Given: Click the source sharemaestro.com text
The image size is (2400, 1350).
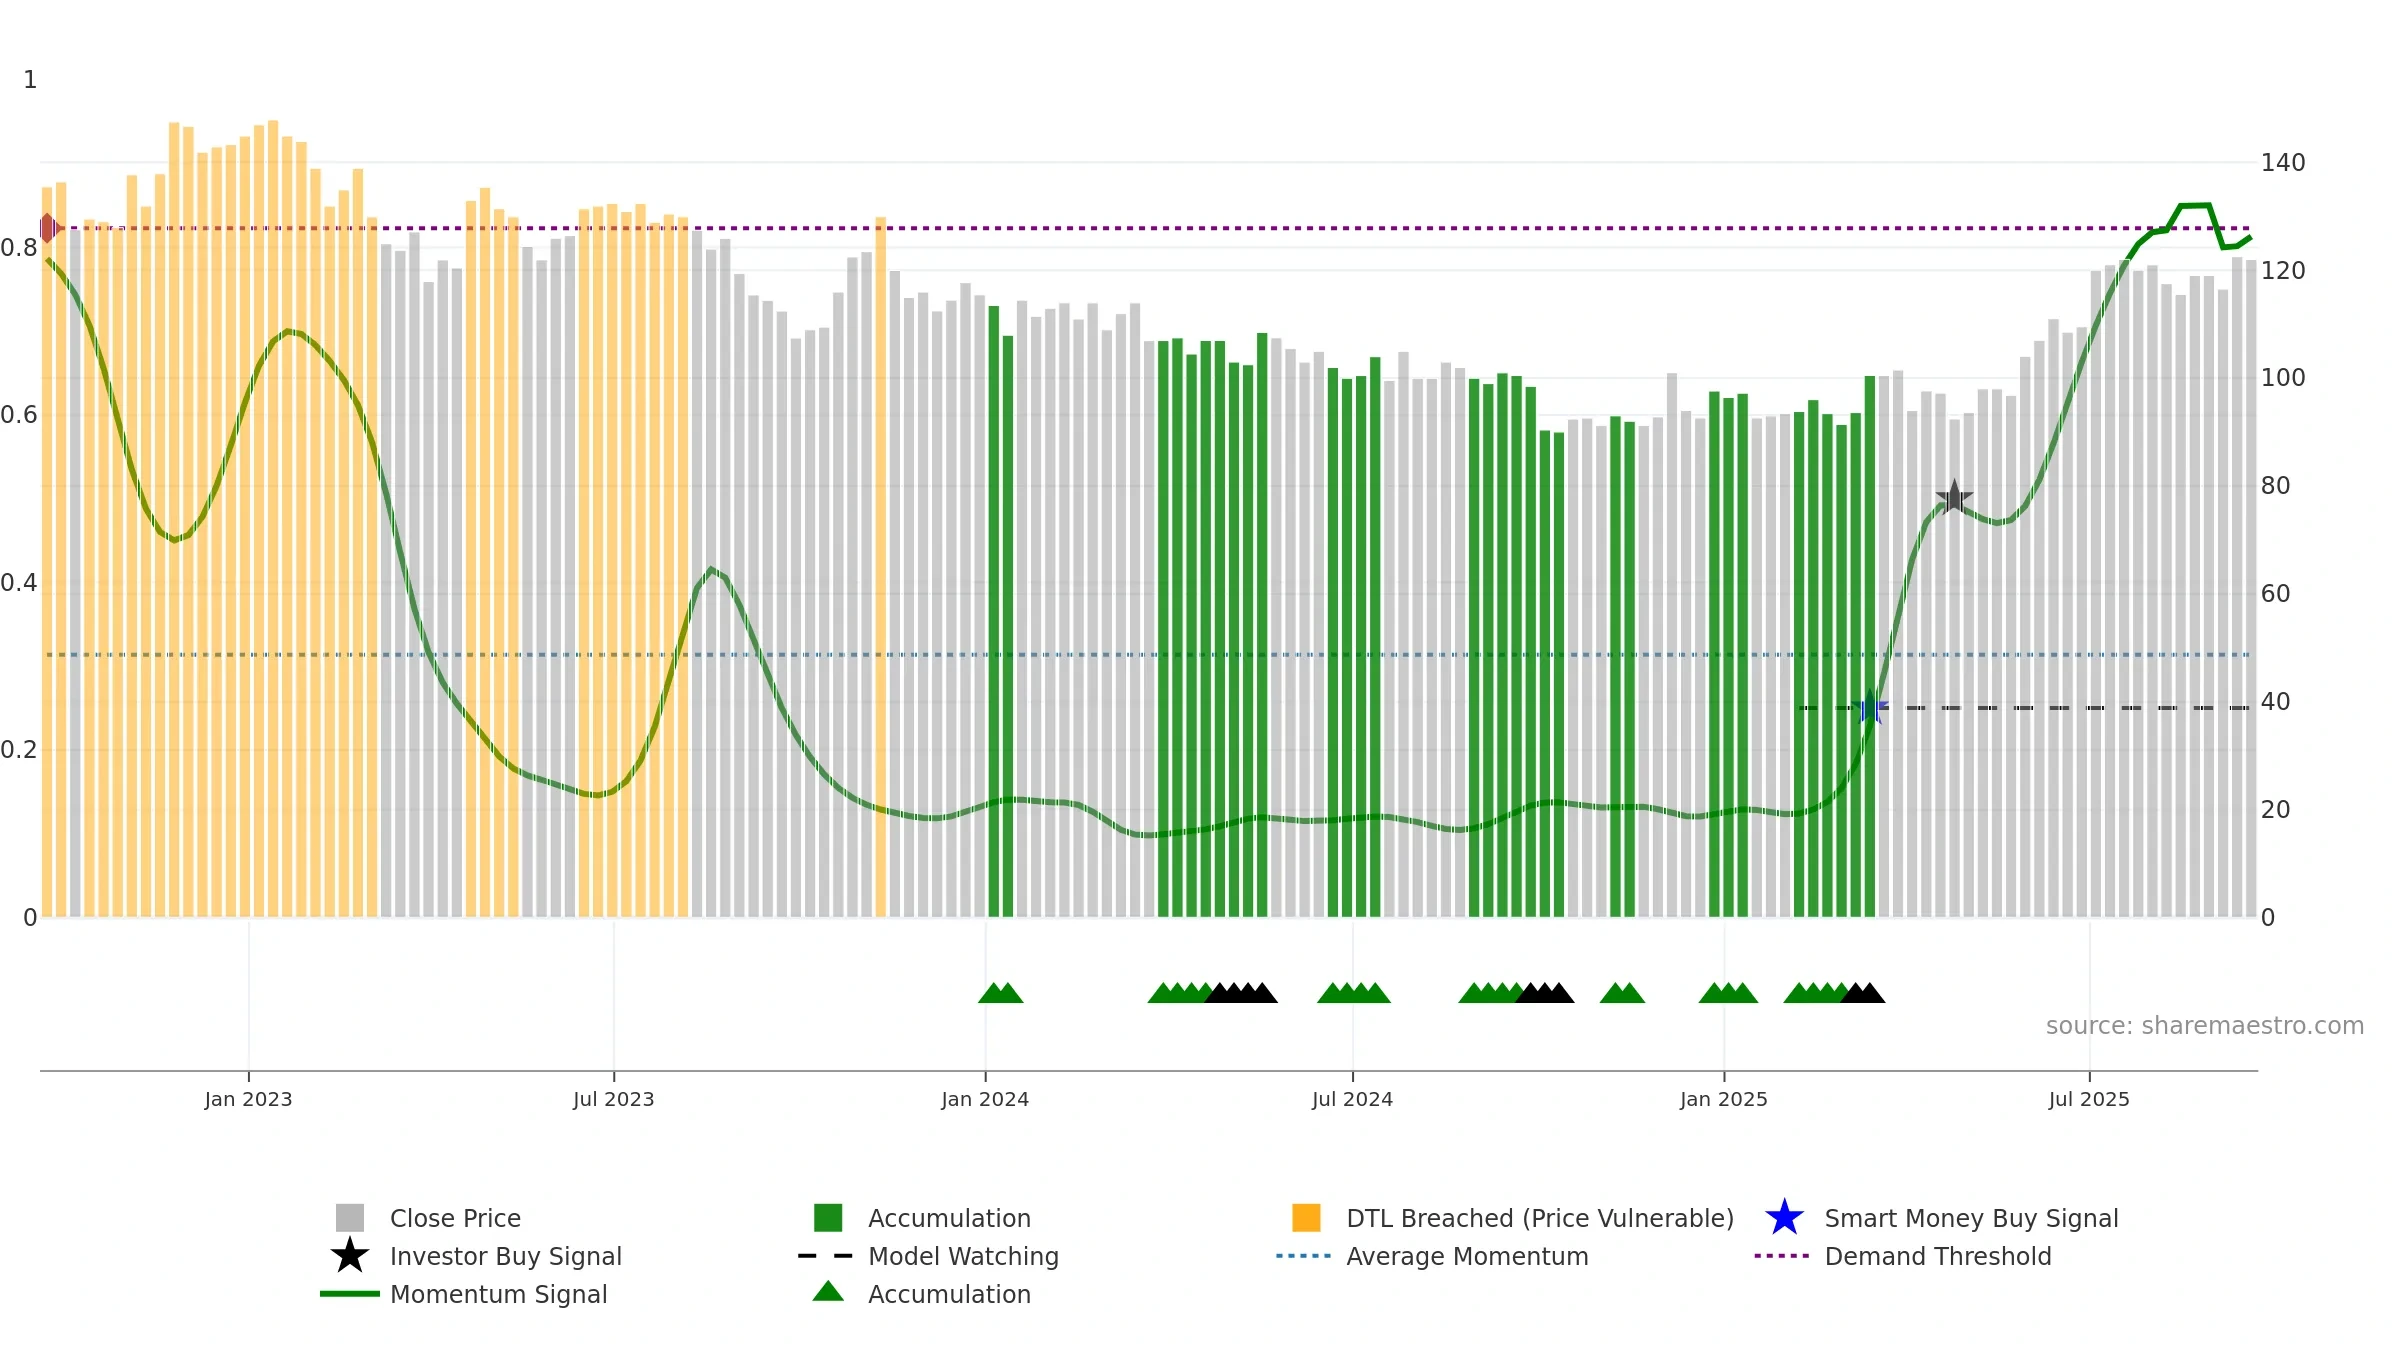Looking at the screenshot, I should (2205, 1026).
